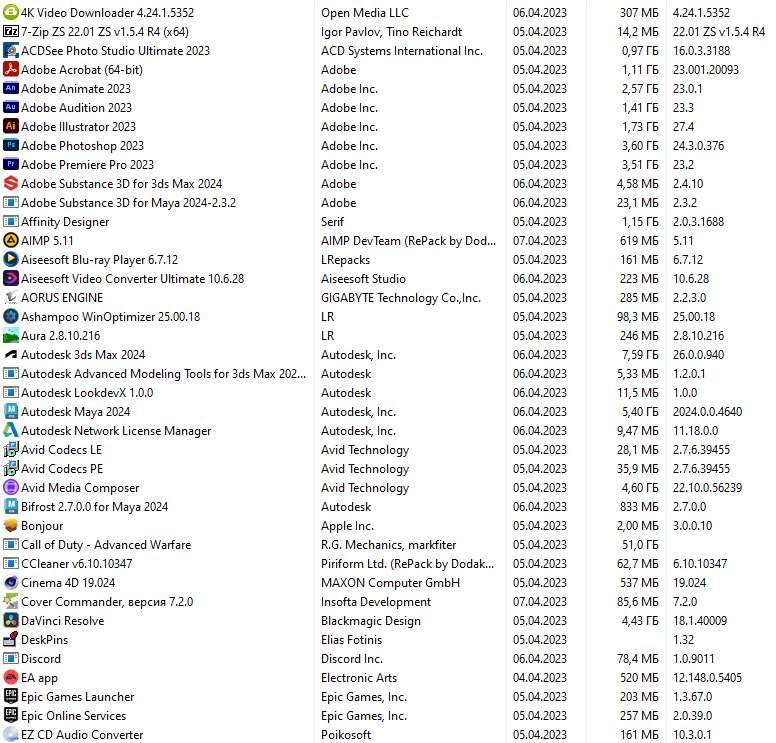Click the DaVinci Resolve icon

click(x=10, y=620)
